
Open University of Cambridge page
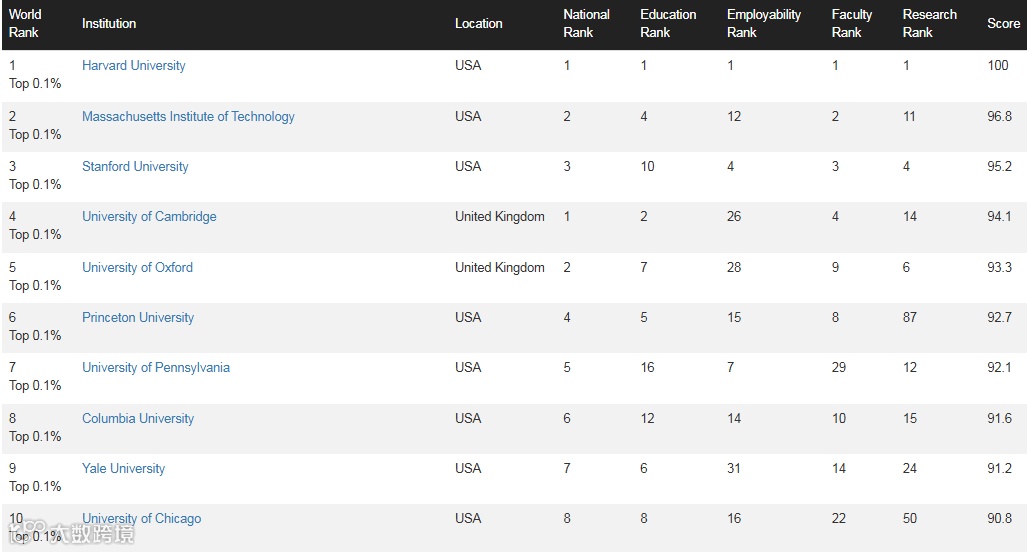click(149, 217)
